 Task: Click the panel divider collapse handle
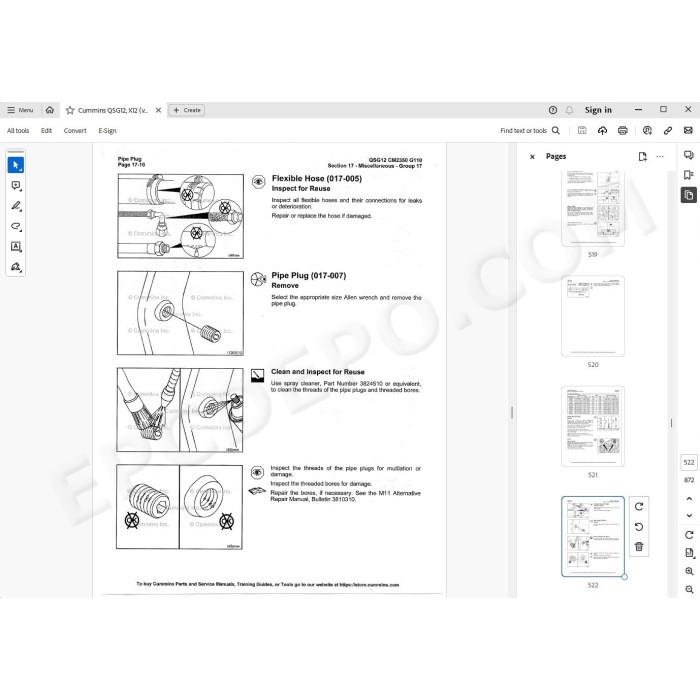click(x=512, y=412)
